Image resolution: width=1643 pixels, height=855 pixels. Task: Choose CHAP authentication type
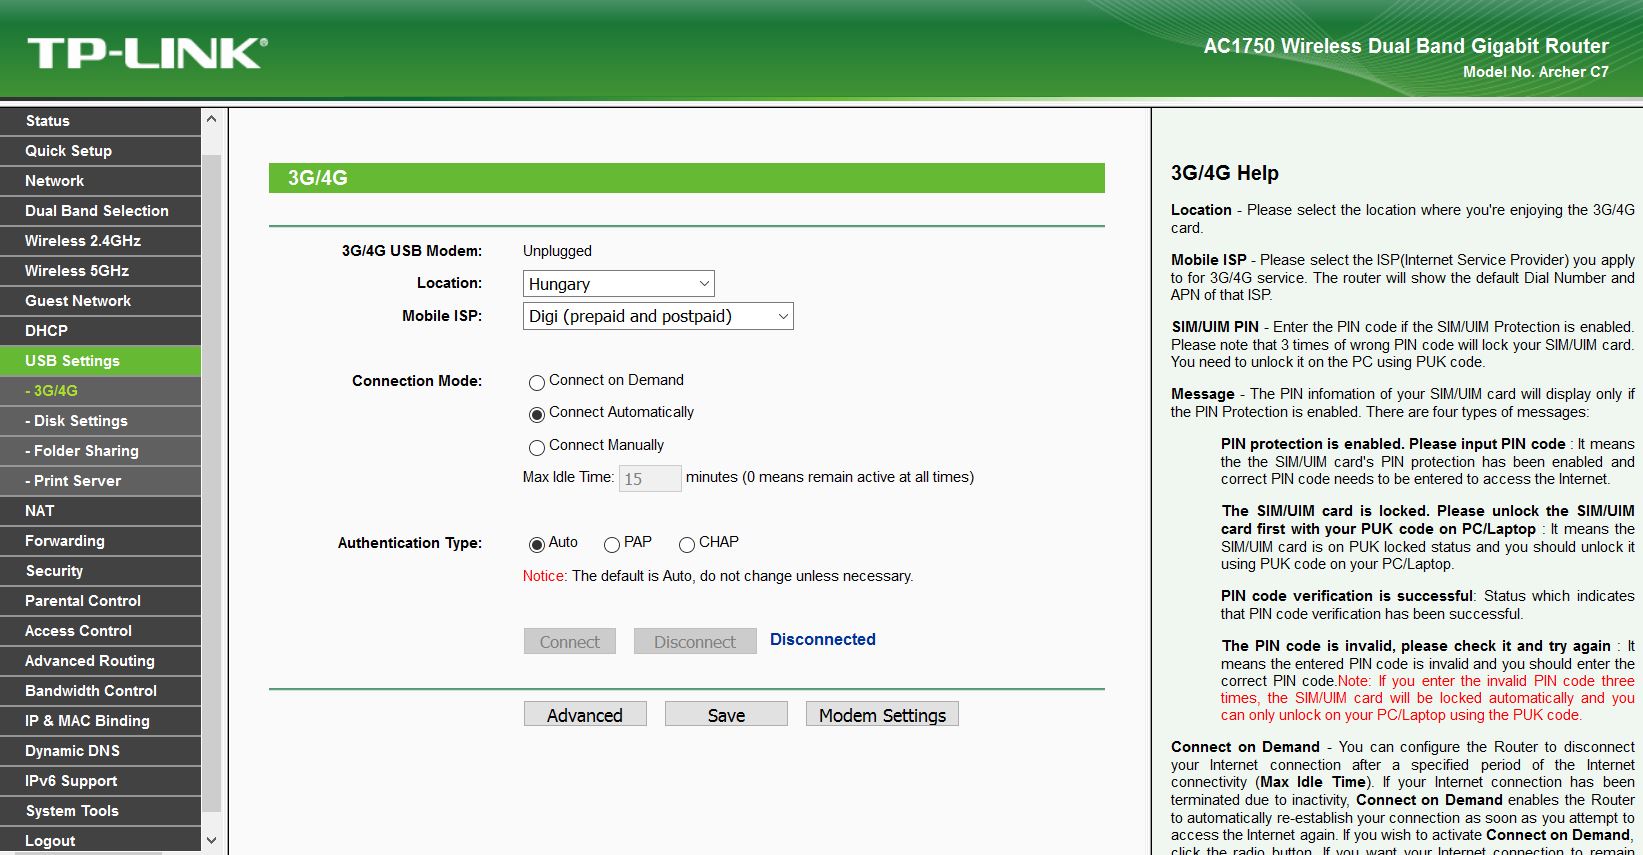687,544
